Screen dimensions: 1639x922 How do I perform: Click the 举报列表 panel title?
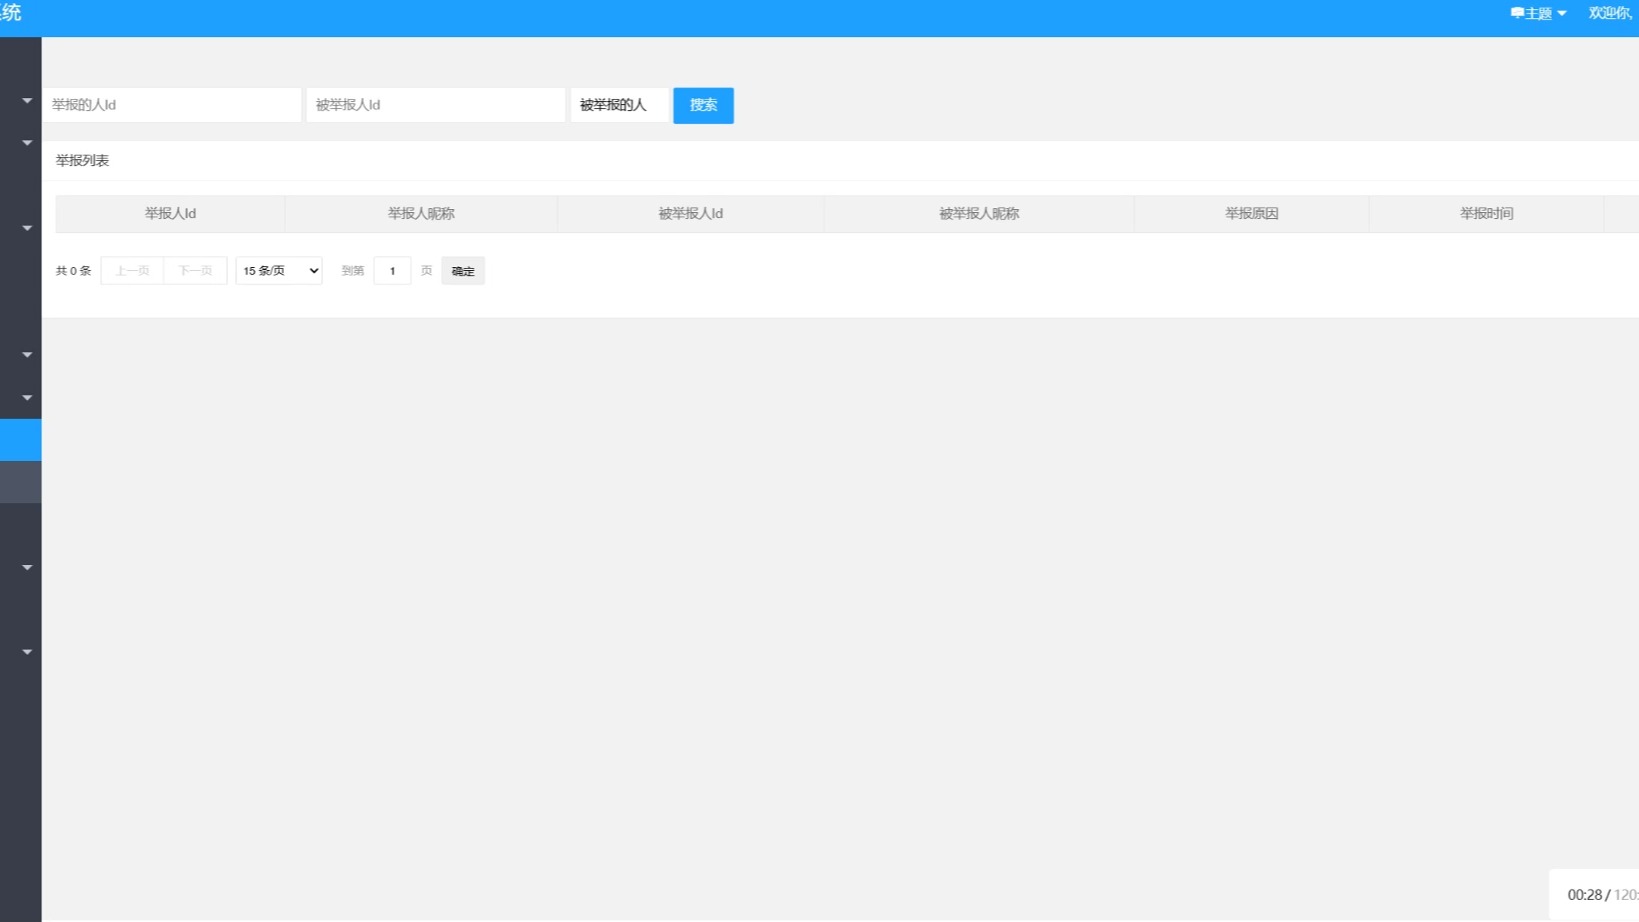click(x=82, y=160)
